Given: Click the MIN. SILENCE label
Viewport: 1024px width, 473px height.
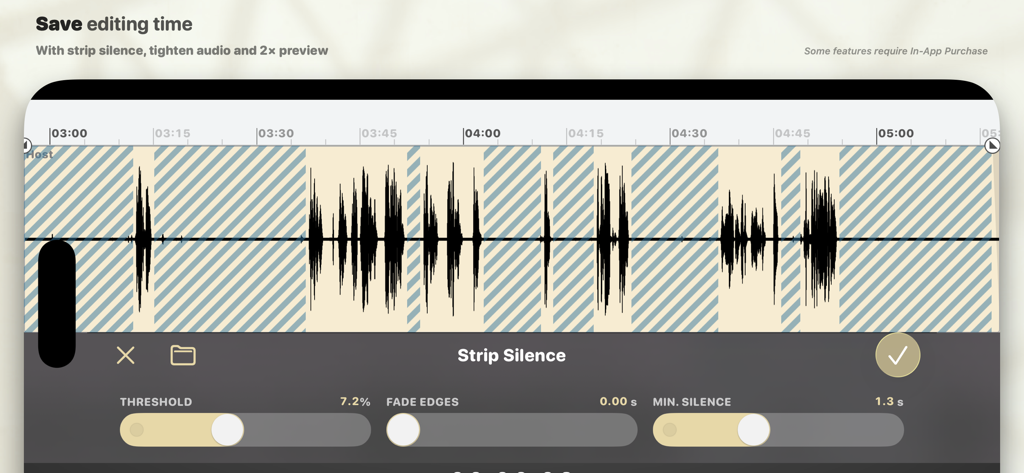Looking at the screenshot, I should [x=692, y=402].
